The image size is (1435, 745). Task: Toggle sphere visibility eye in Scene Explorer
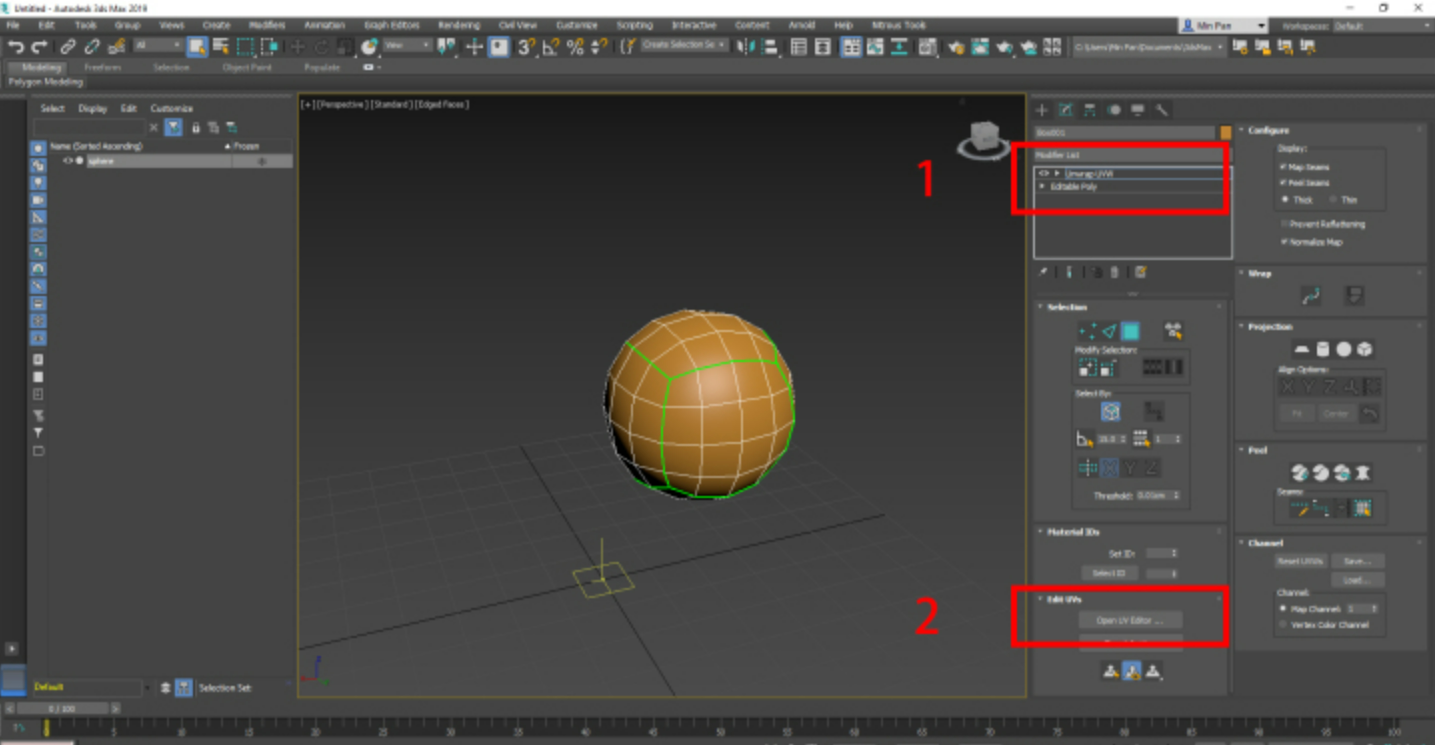pos(68,161)
